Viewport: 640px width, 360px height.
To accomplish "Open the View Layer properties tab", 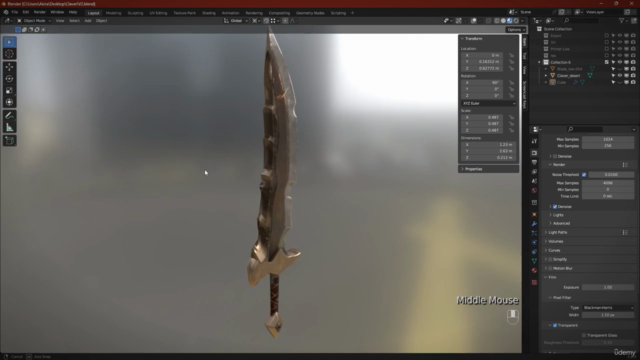I will [534, 172].
